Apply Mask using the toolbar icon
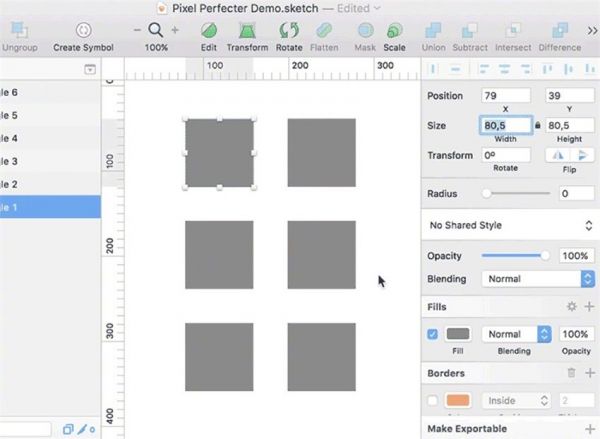Screen dimensions: 600x439 pos(366,31)
